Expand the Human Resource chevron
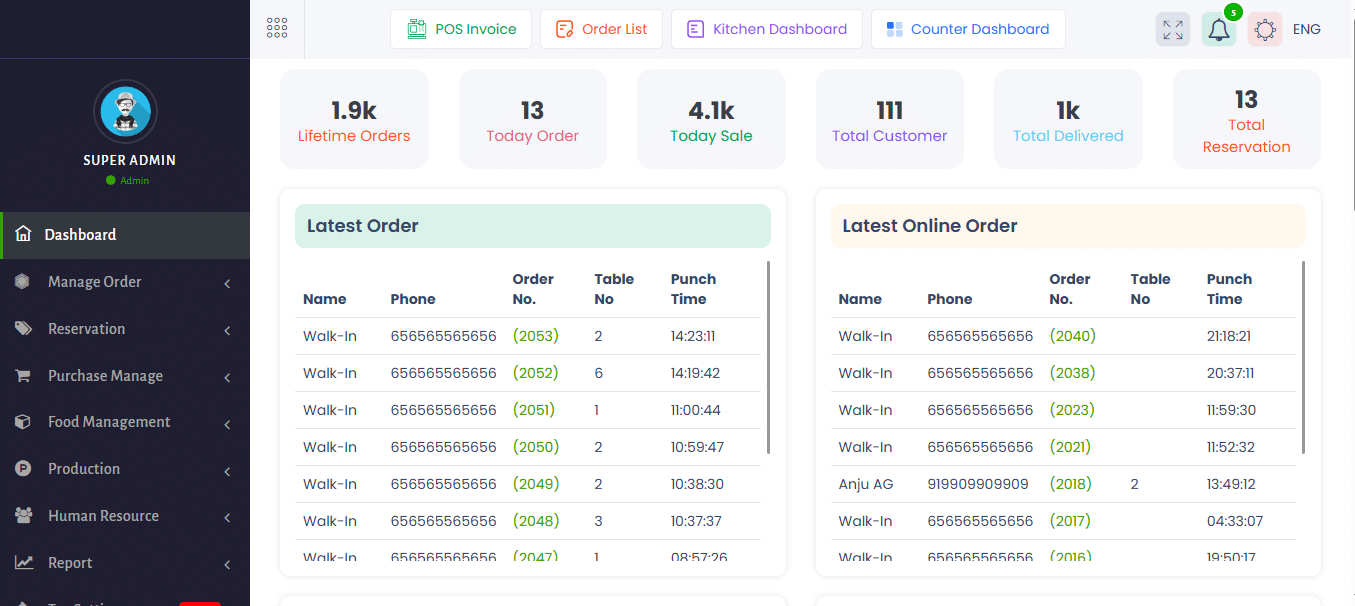 point(227,518)
